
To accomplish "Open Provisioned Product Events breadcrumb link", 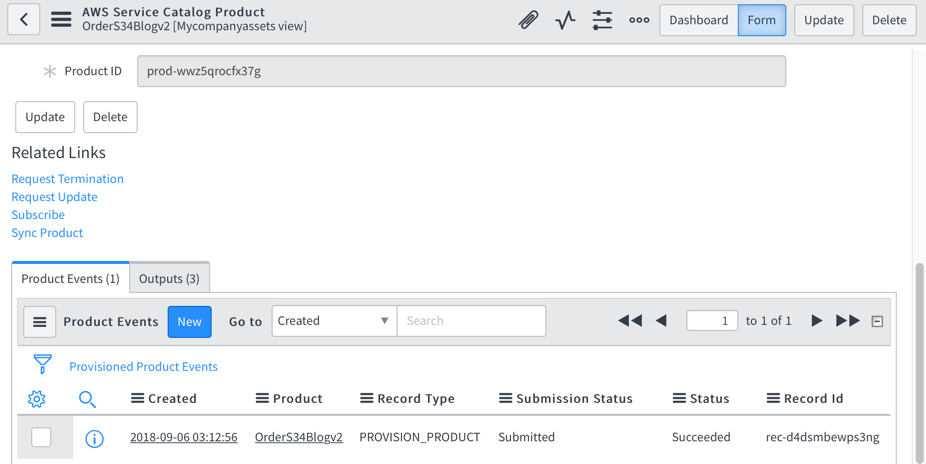I will [144, 367].
